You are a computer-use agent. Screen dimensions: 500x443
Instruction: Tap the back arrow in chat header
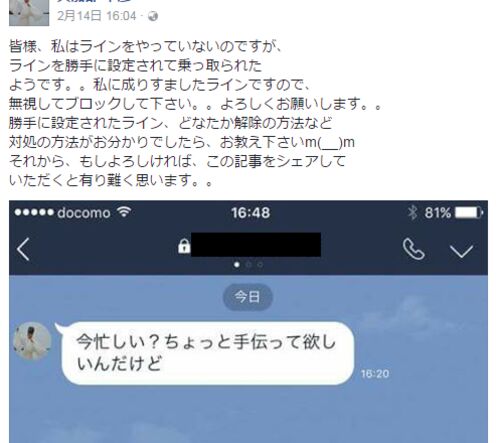[23, 249]
